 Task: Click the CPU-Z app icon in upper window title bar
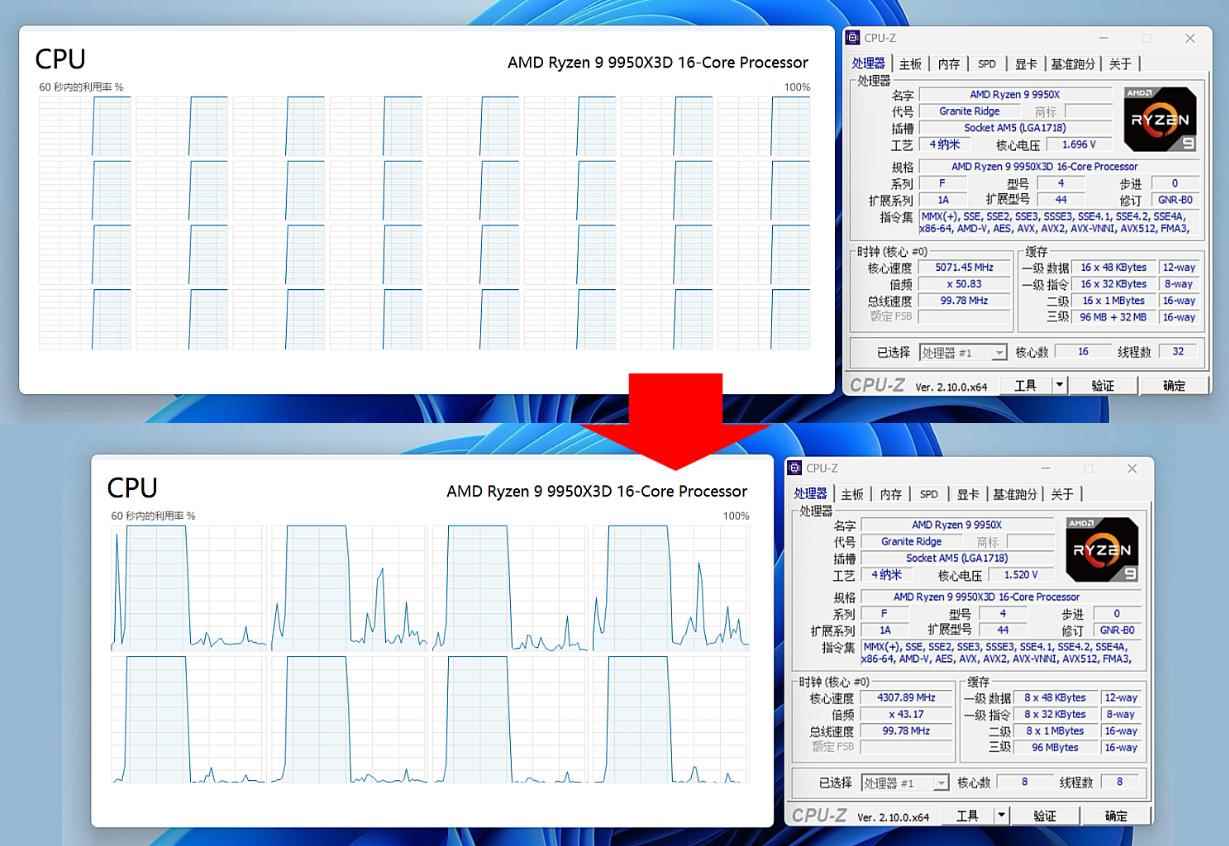pyautogui.click(x=853, y=38)
